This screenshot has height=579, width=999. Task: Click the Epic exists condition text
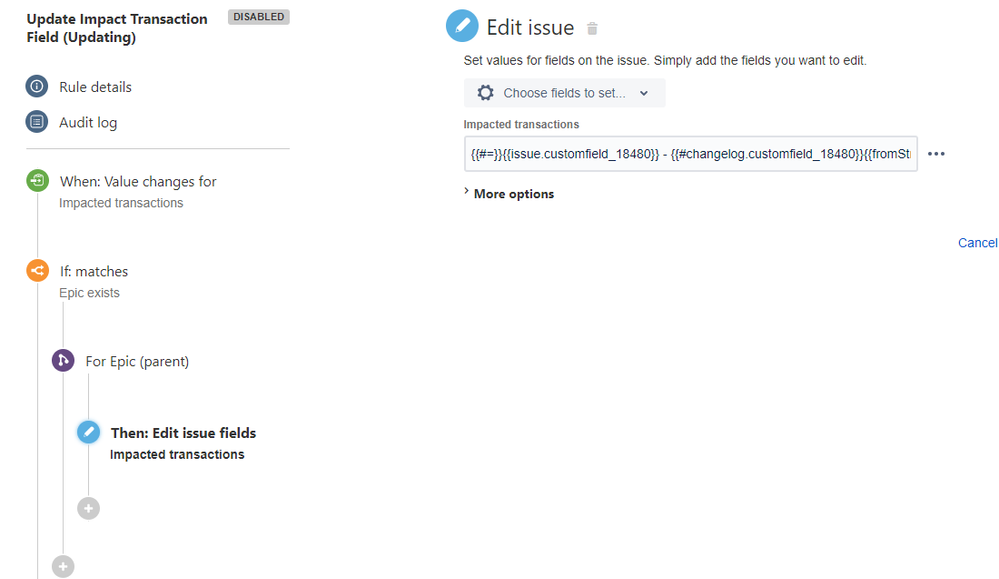(89, 293)
